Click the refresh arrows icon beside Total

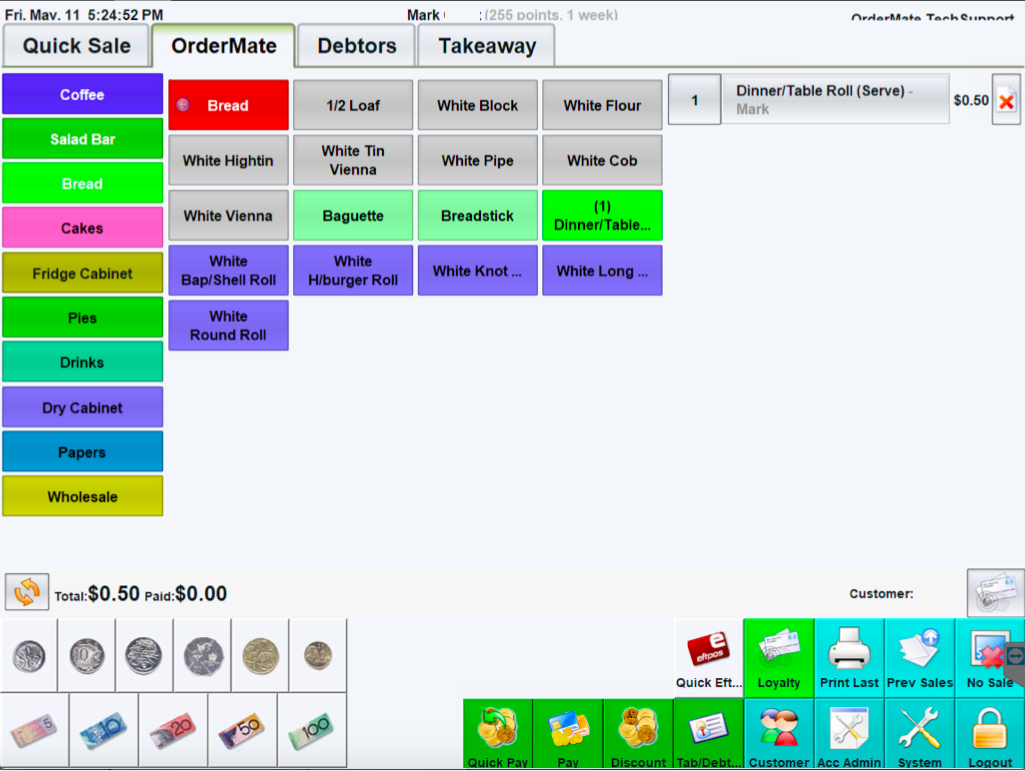(27, 592)
